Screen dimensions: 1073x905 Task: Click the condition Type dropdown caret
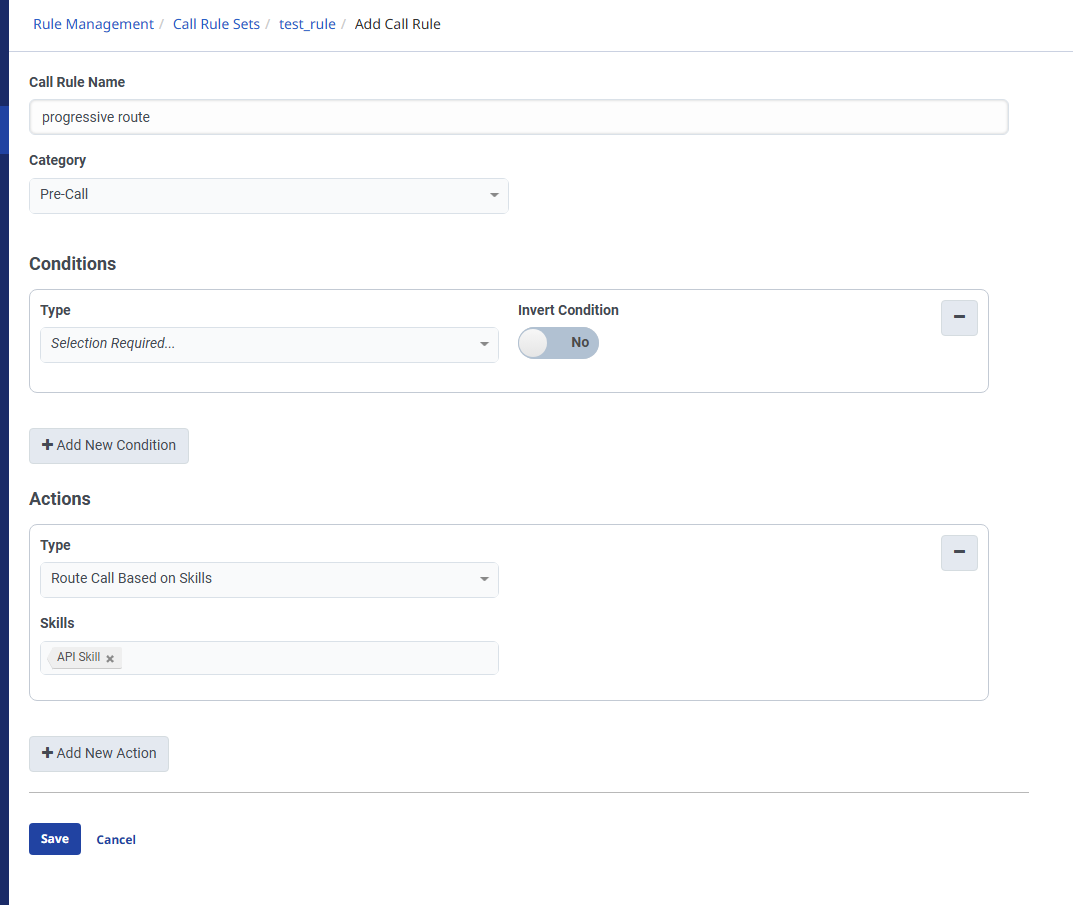point(484,344)
